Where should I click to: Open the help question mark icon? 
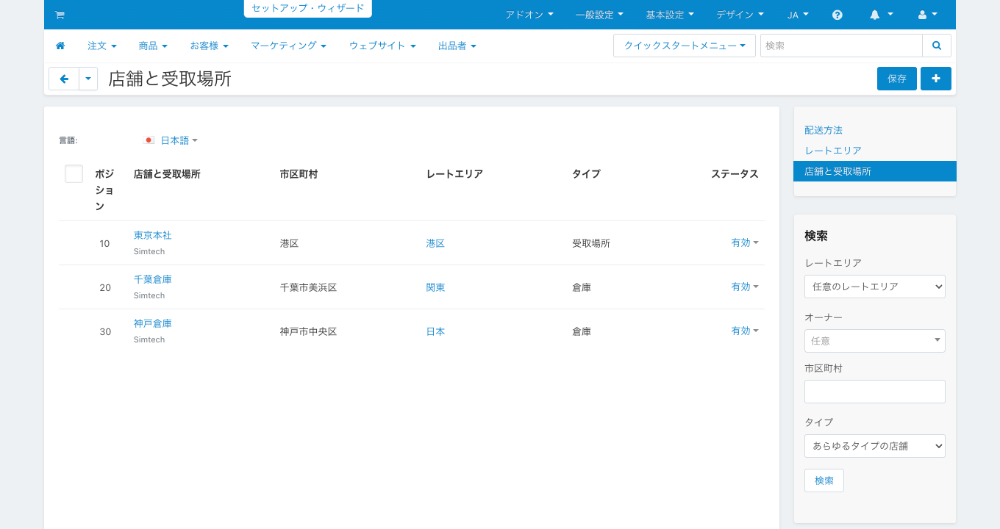click(837, 15)
